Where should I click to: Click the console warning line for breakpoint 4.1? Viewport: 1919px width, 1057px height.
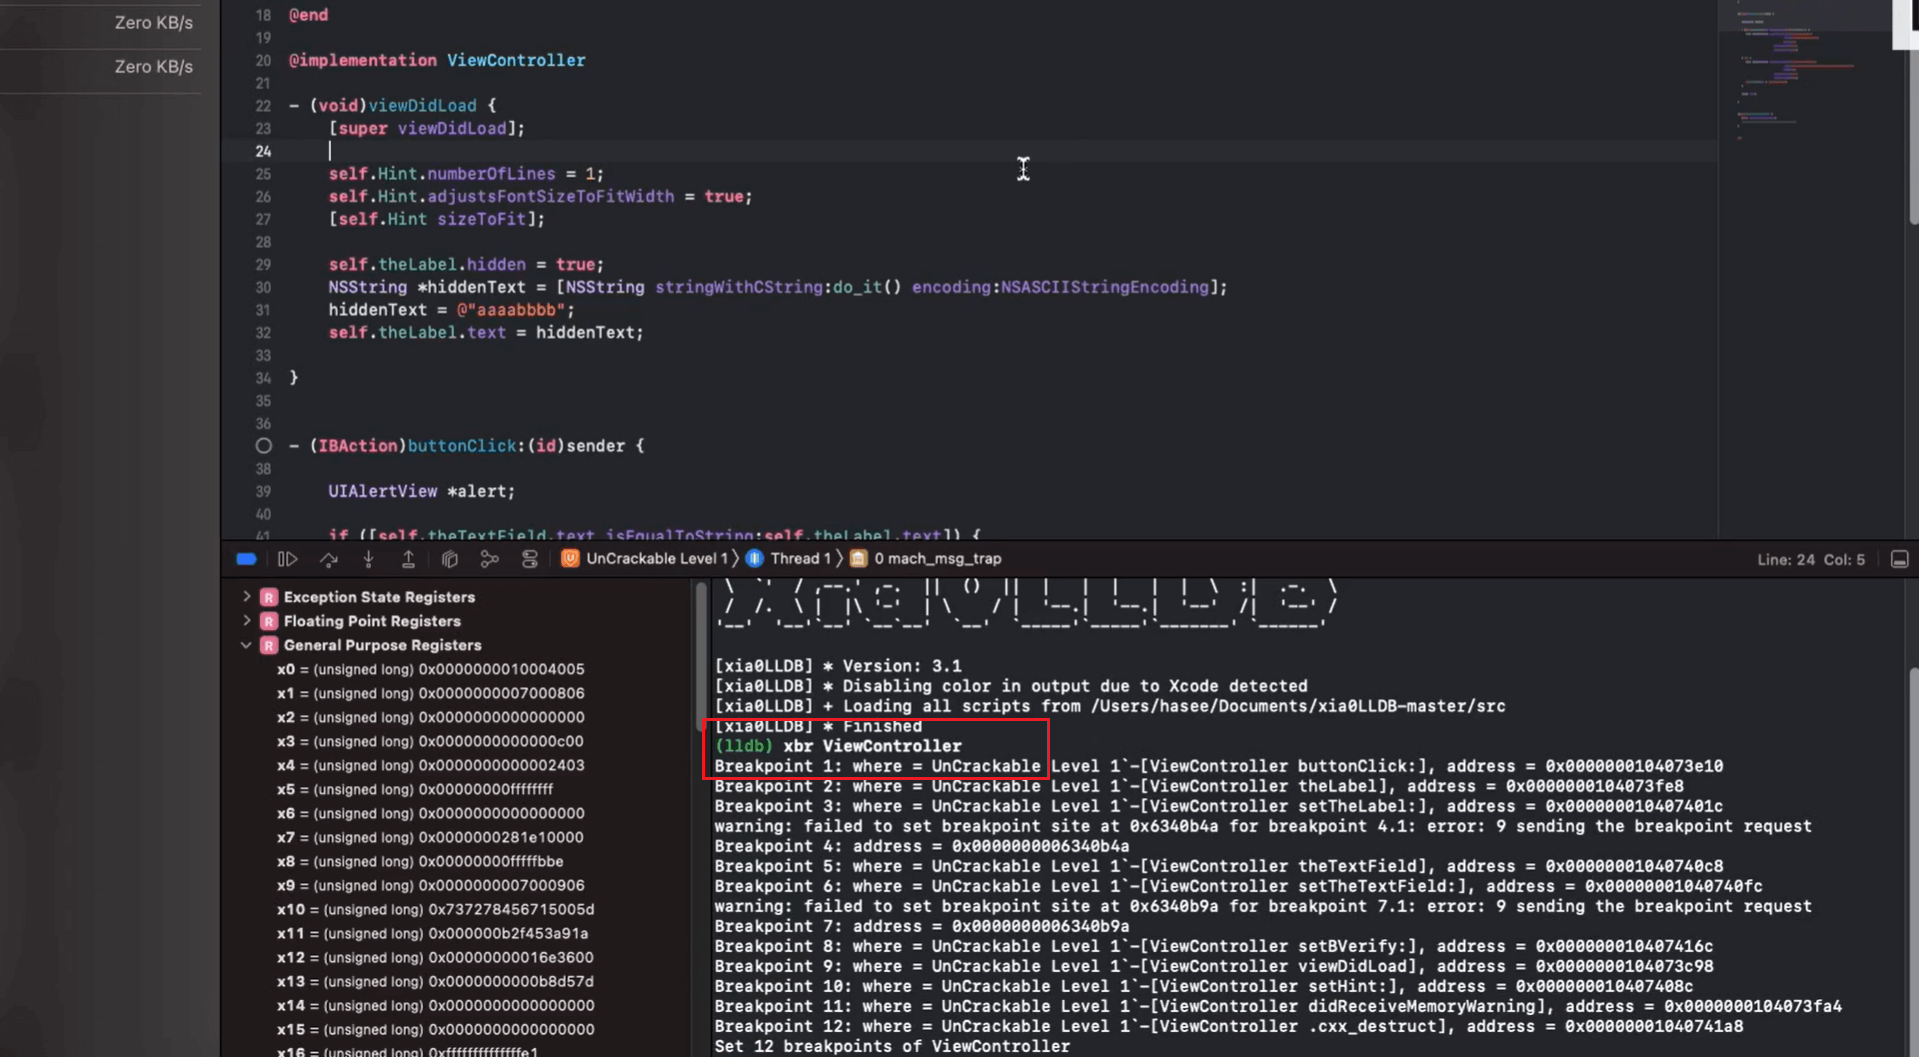[x=1262, y=826]
